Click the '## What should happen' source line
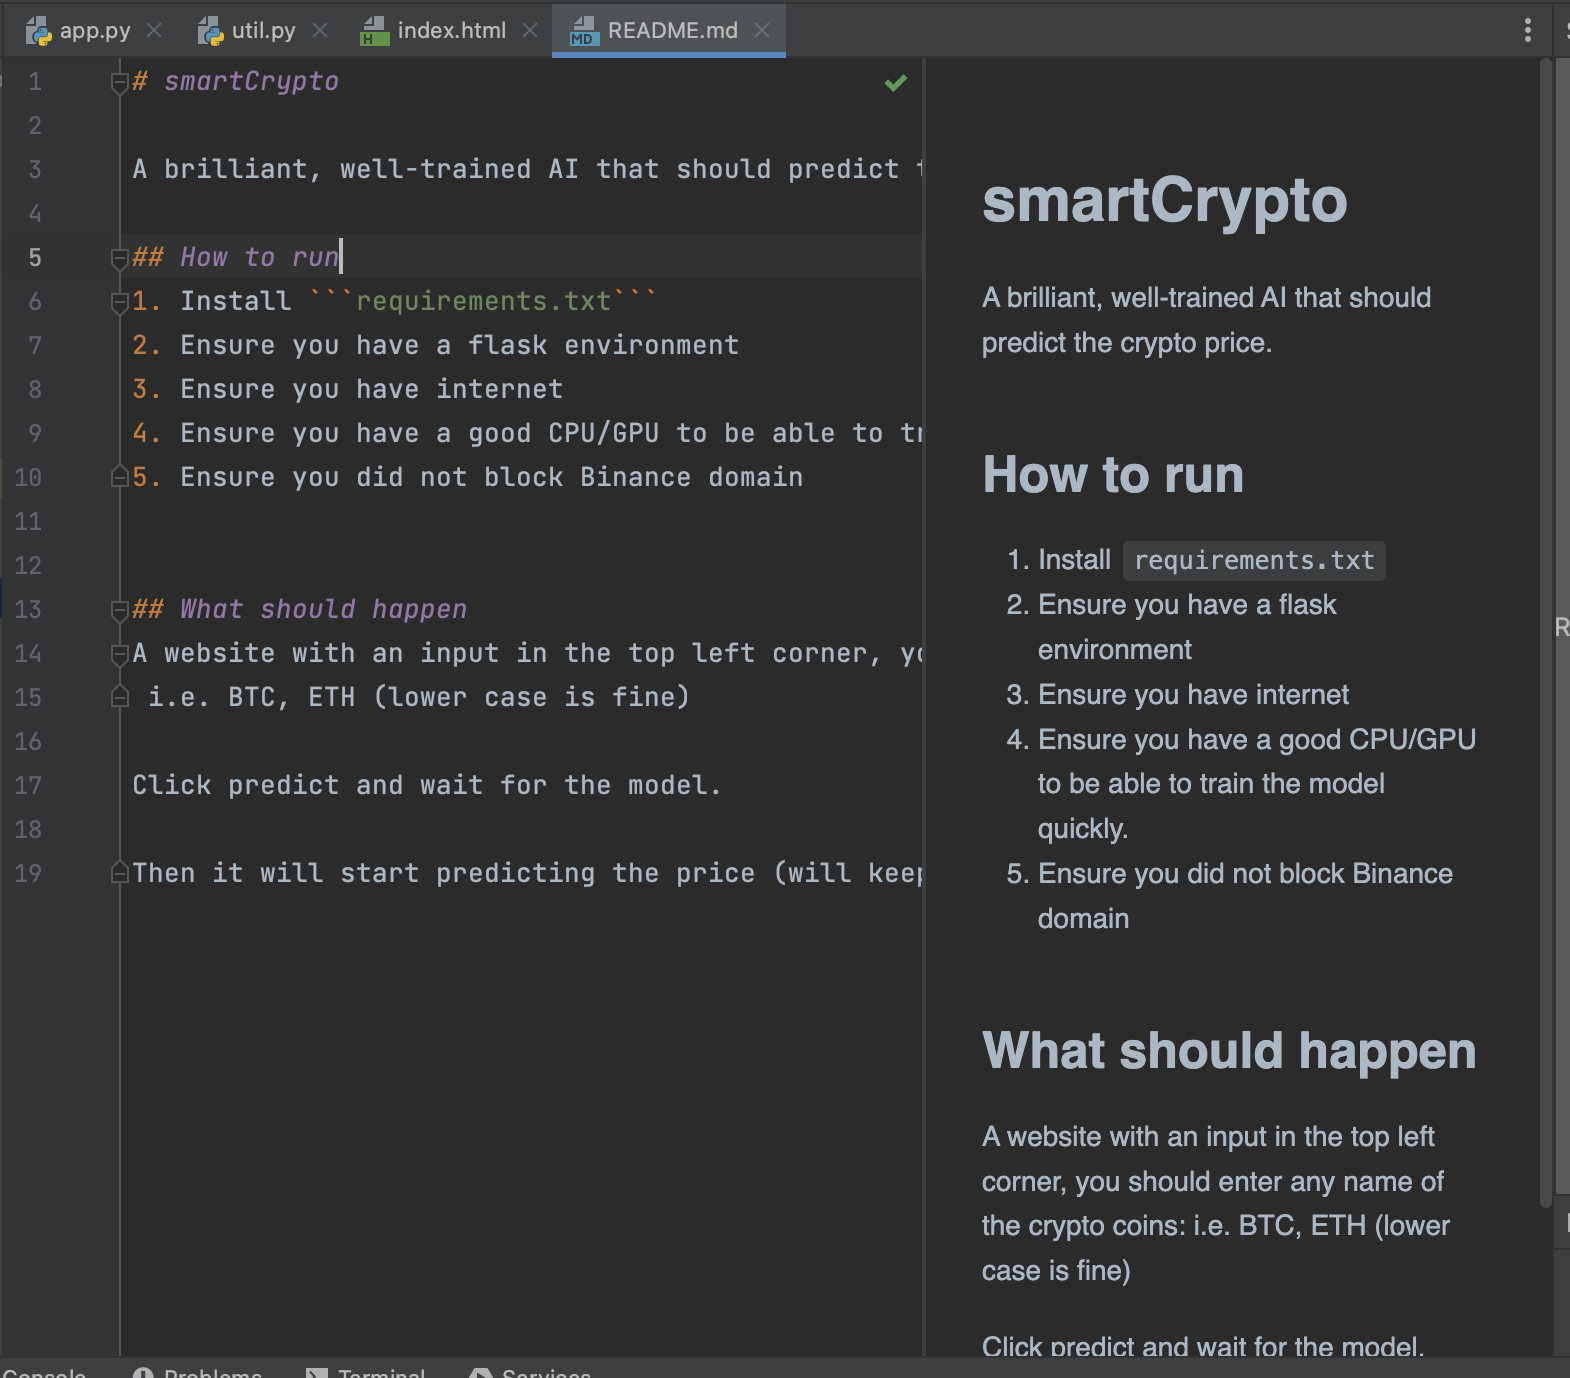Screen dimensions: 1570x1378 (x=300, y=610)
